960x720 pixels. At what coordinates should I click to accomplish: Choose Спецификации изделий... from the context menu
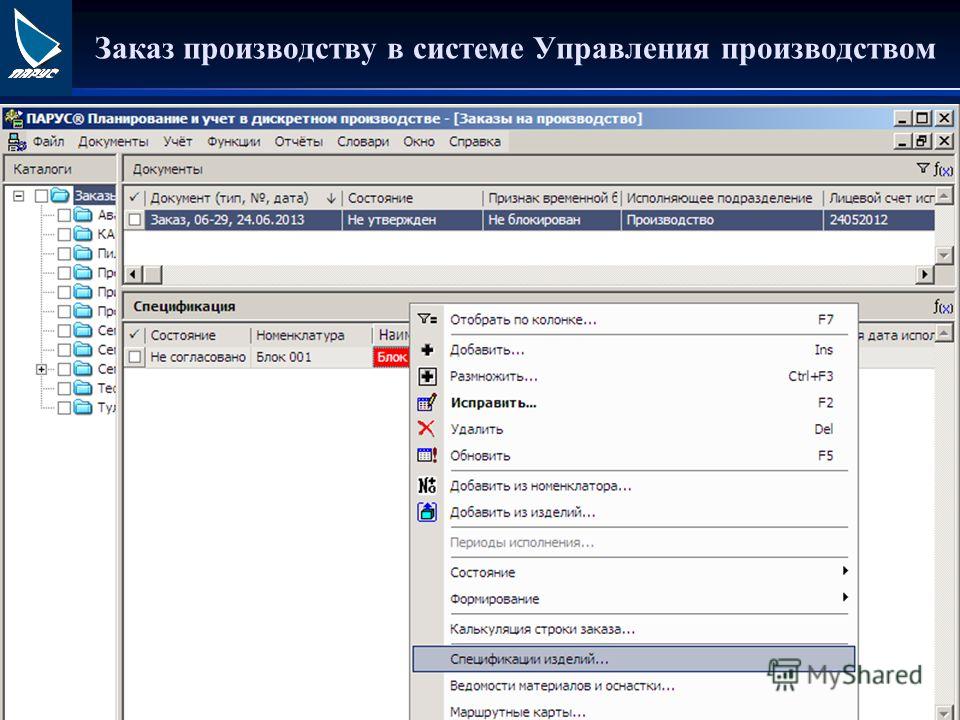pyautogui.click(x=634, y=659)
